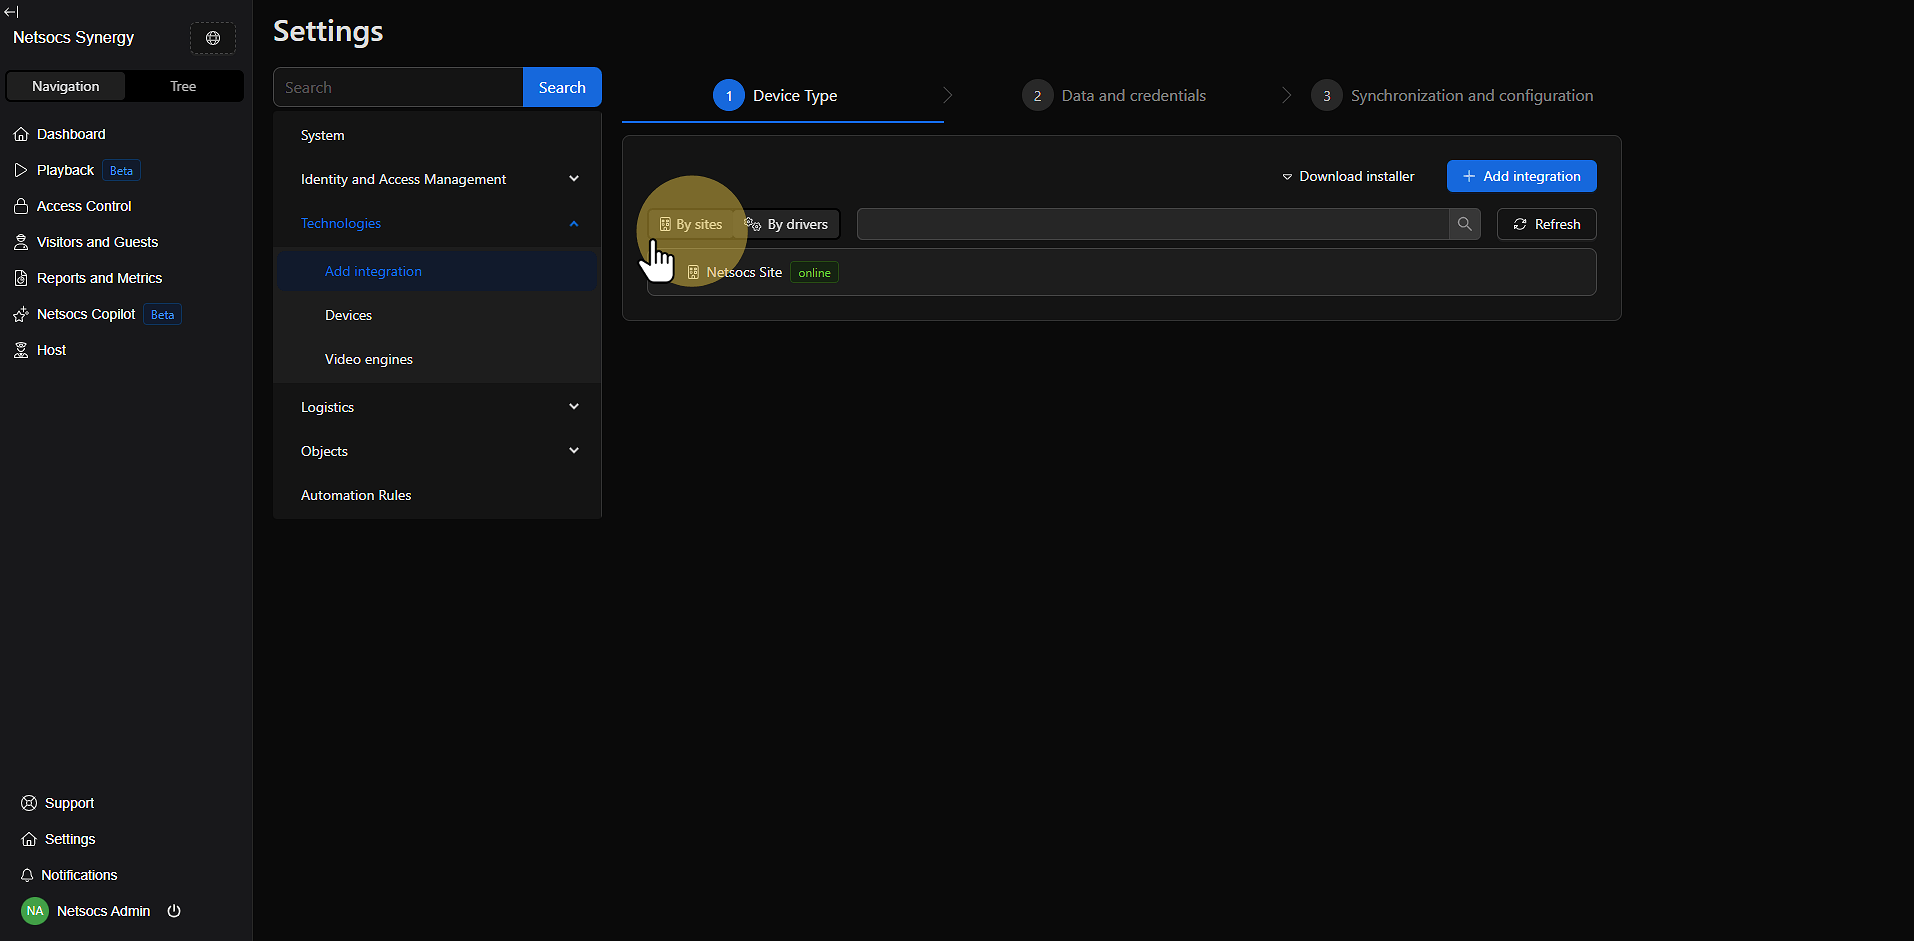Click the magnifier search icon in integrations
Viewport: 1914px width, 941px height.
click(x=1464, y=224)
